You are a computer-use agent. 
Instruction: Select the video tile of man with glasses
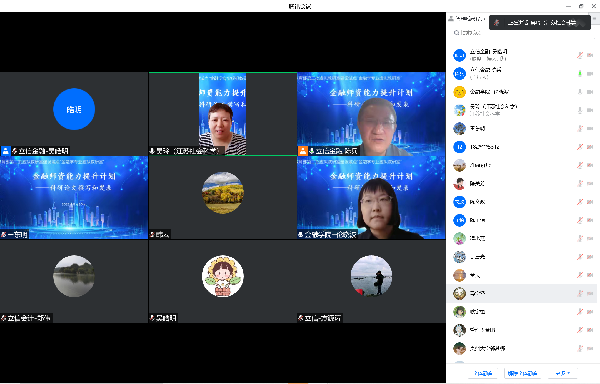pos(371,114)
